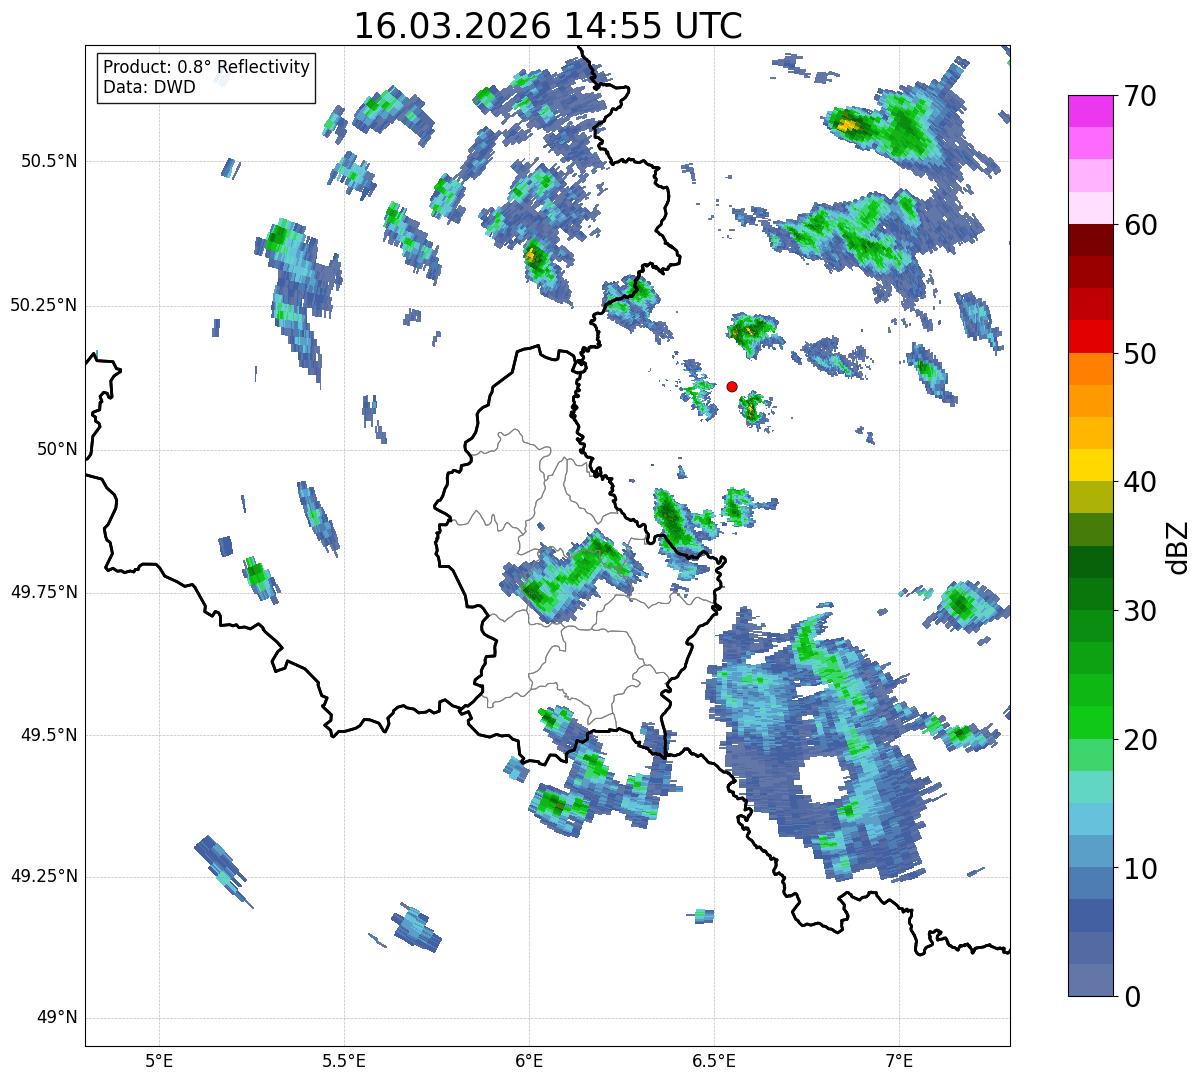The height and width of the screenshot is (1081, 1202).
Task: Click the bright green 20 dBZ colorbar band
Action: pyautogui.click(x=1091, y=722)
